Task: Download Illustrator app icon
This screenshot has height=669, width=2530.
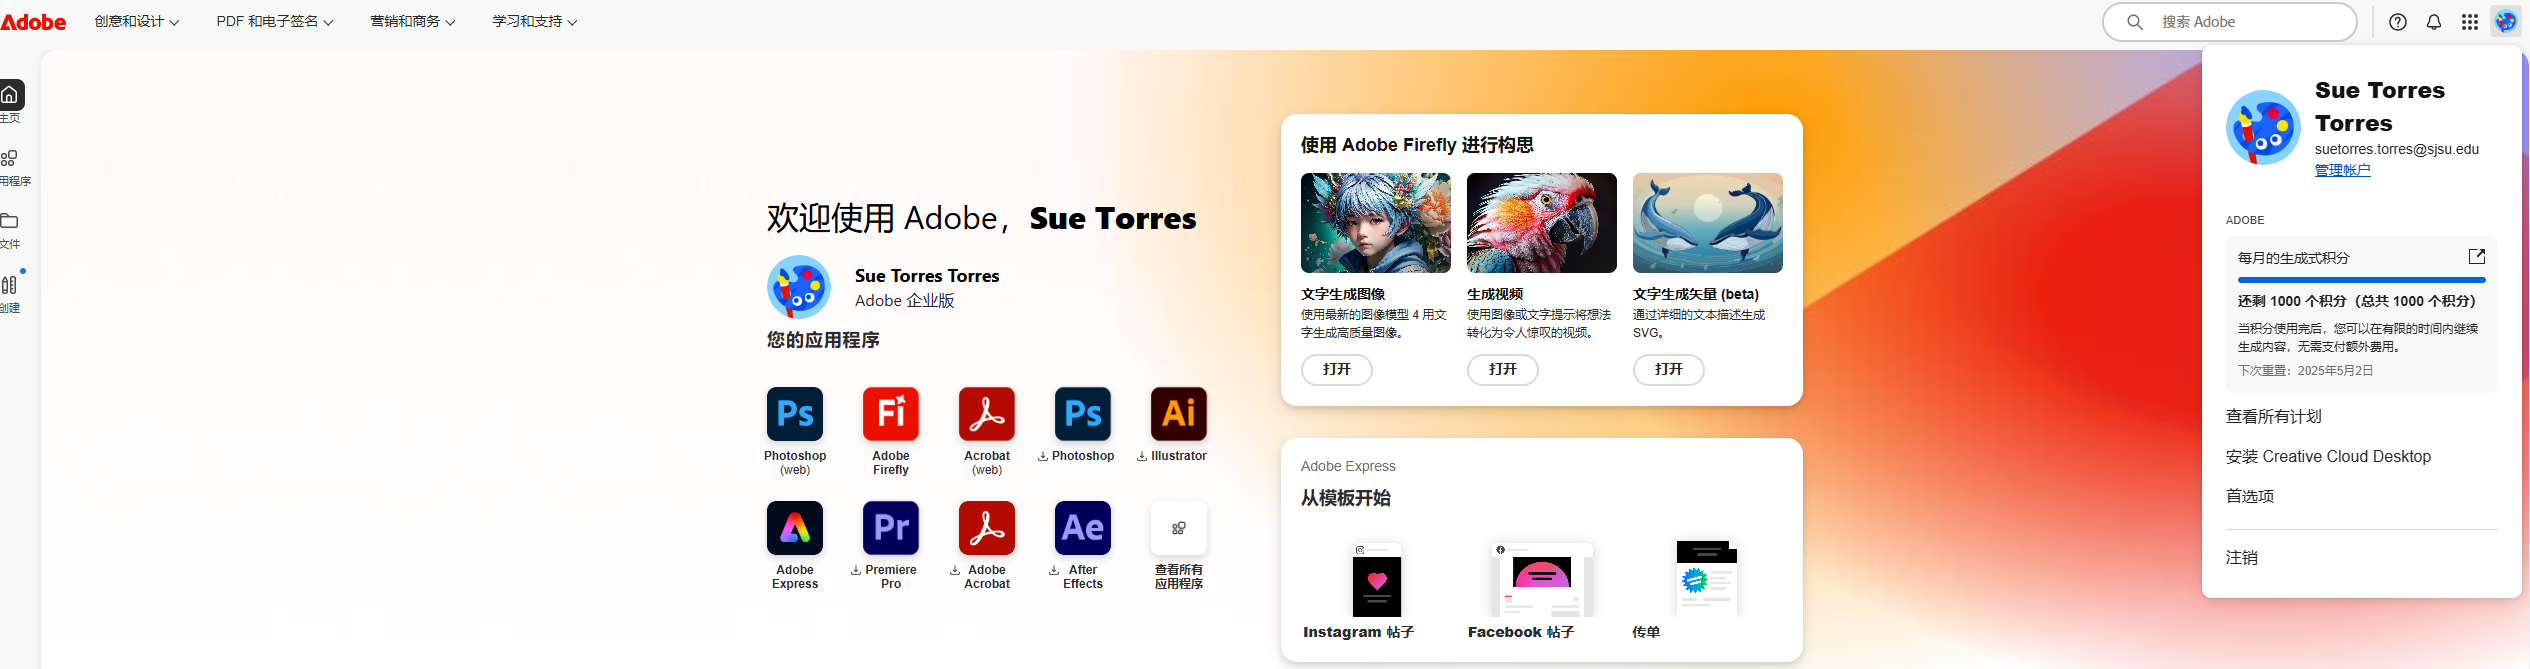Action: click(x=1179, y=414)
